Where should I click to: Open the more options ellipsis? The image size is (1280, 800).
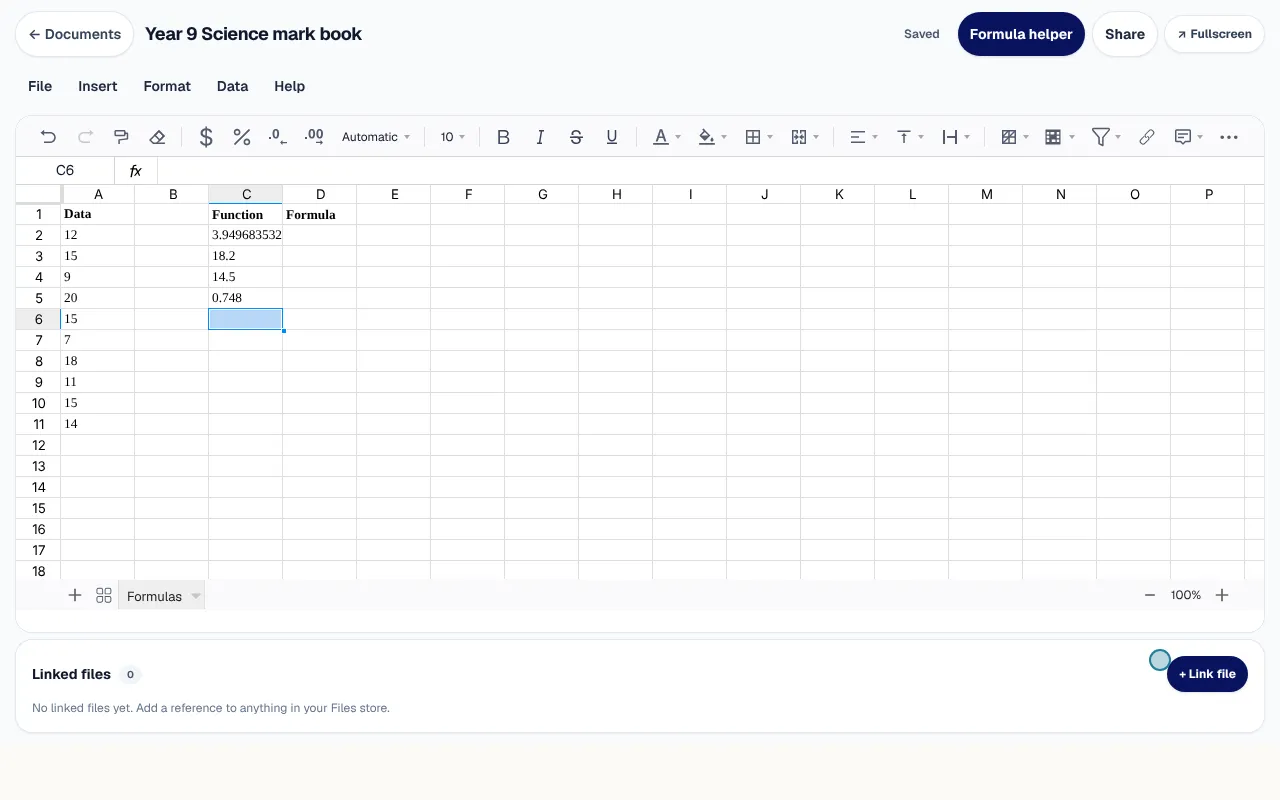(1229, 137)
